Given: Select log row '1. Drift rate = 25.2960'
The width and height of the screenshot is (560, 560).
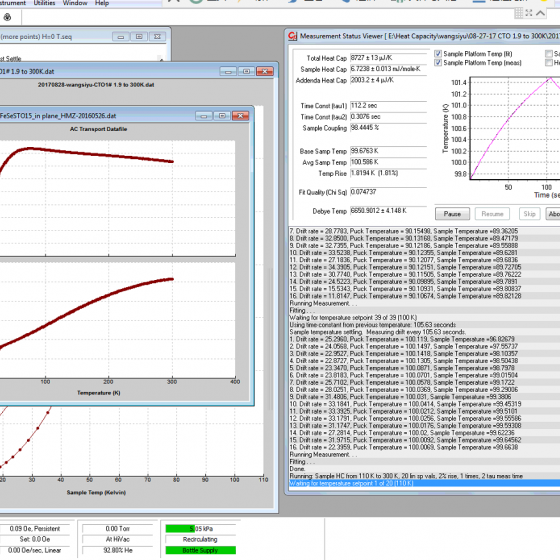Looking at the screenshot, I should (x=424, y=339).
